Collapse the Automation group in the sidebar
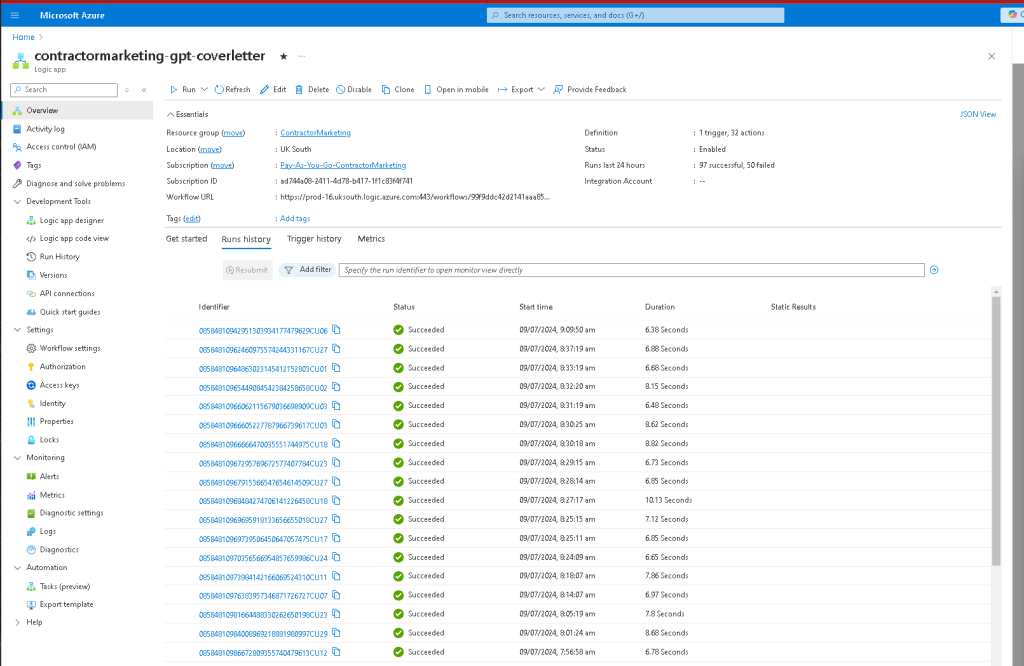The height and width of the screenshot is (666, 1024). 17,567
